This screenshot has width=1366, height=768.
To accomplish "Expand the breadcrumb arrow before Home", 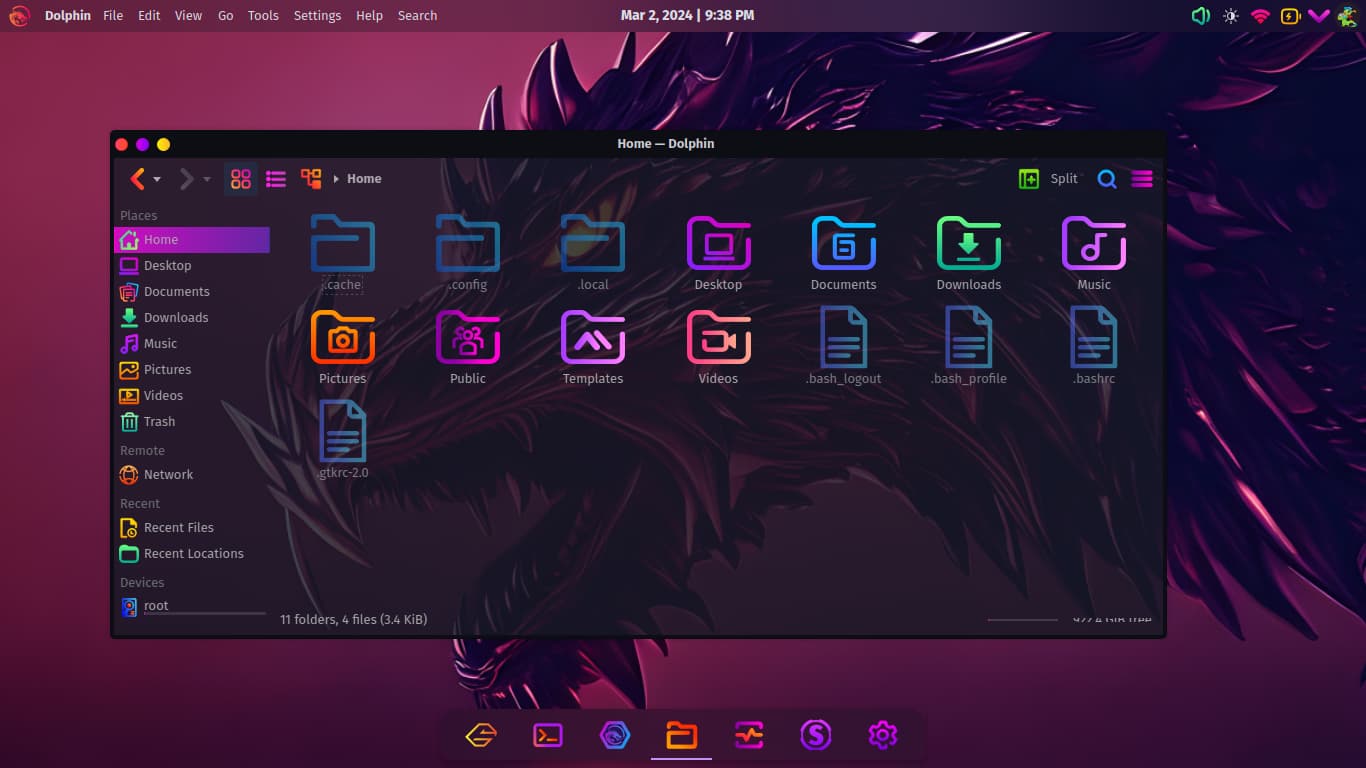I will point(336,179).
